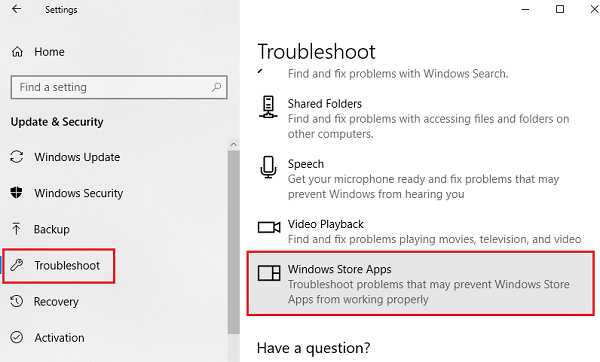This screenshot has height=362, width=600.
Task: Click the Recovery clock icon
Action: coord(16,301)
